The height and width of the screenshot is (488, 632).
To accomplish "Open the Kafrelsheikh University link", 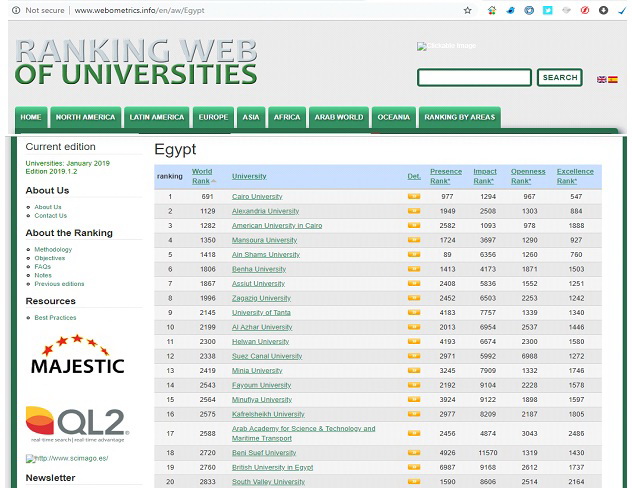I will (268, 414).
